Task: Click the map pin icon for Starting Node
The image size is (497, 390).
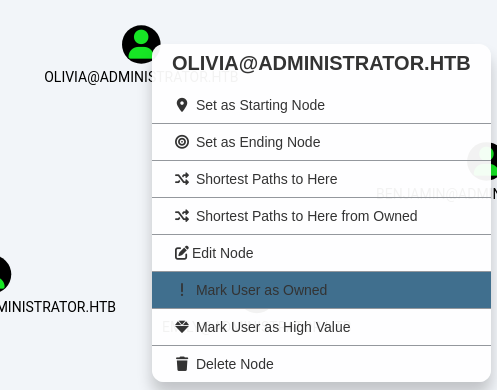Action: click(x=182, y=105)
